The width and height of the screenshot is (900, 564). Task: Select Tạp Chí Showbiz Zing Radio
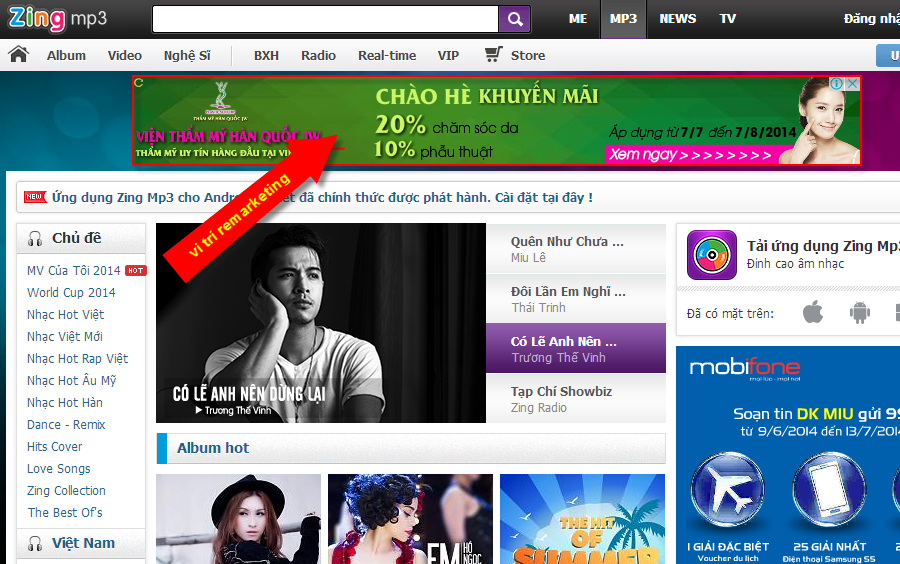pyautogui.click(x=576, y=398)
